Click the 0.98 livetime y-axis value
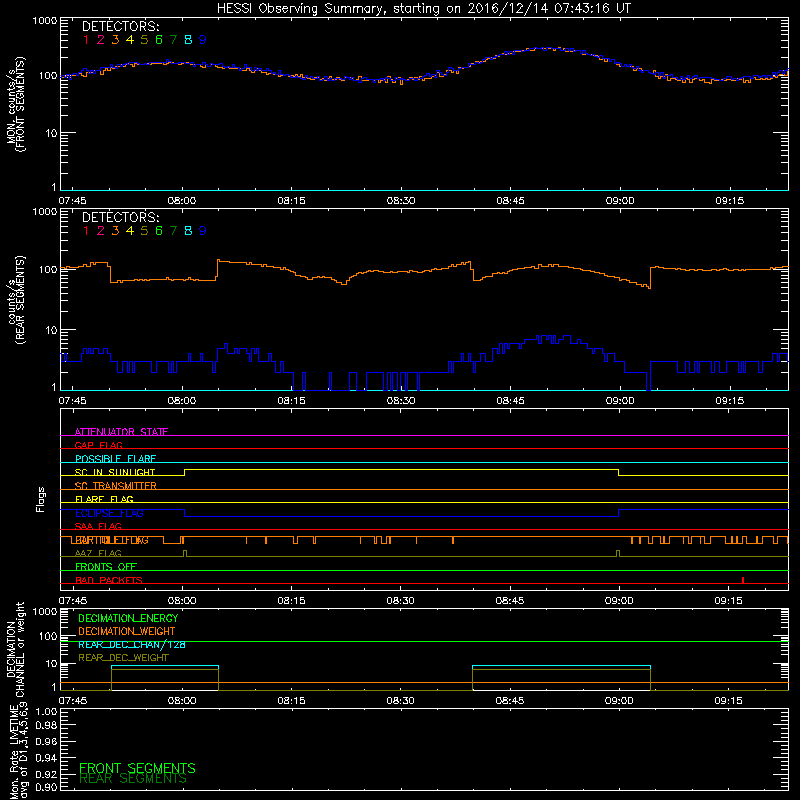 tap(47, 726)
